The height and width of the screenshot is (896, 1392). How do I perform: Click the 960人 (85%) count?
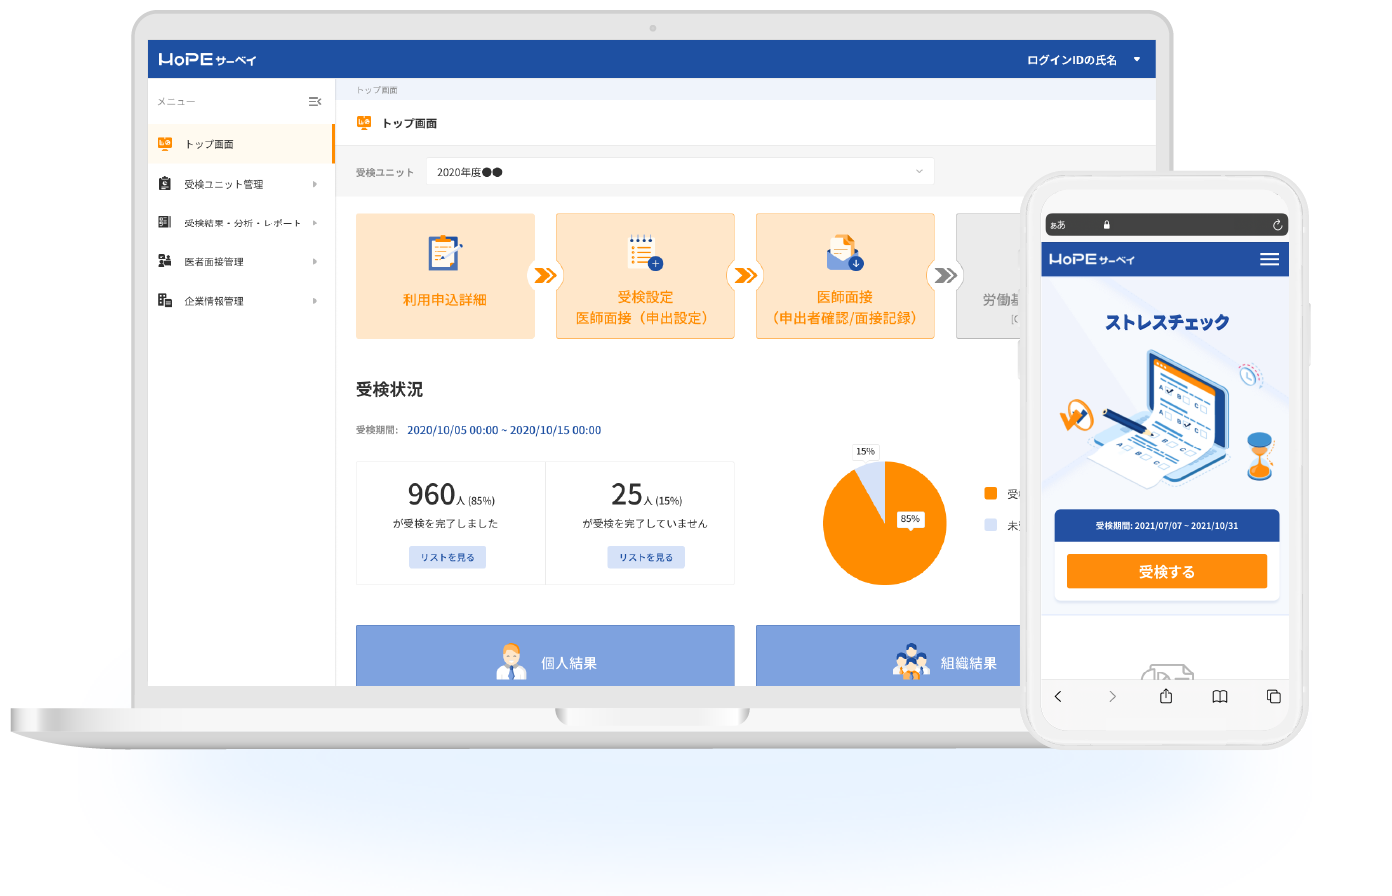(x=451, y=495)
